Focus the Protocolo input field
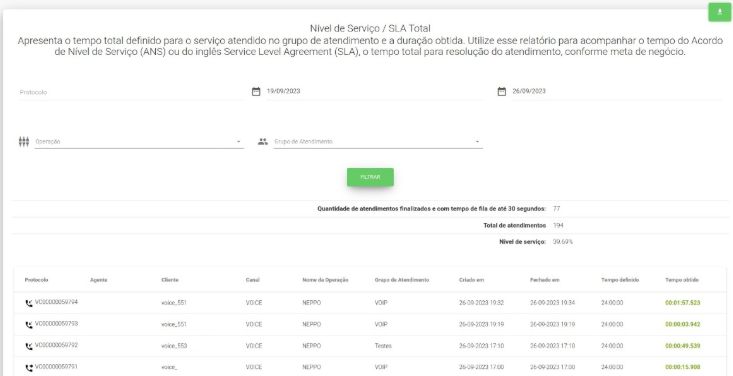Image resolution: width=733 pixels, height=376 pixels. [x=131, y=93]
